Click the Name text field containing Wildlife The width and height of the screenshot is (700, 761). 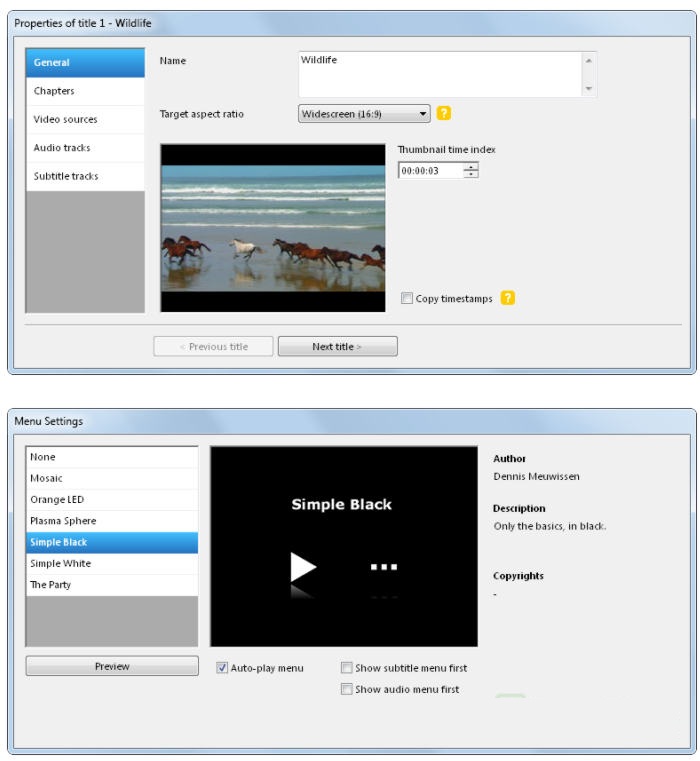[x=440, y=74]
